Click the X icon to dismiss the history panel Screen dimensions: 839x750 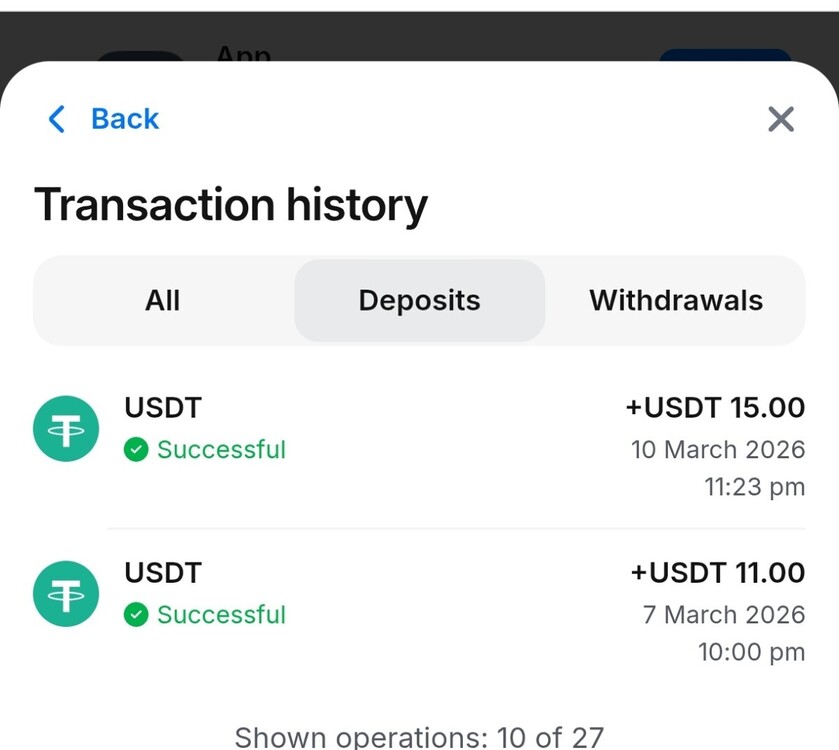pyautogui.click(x=780, y=119)
